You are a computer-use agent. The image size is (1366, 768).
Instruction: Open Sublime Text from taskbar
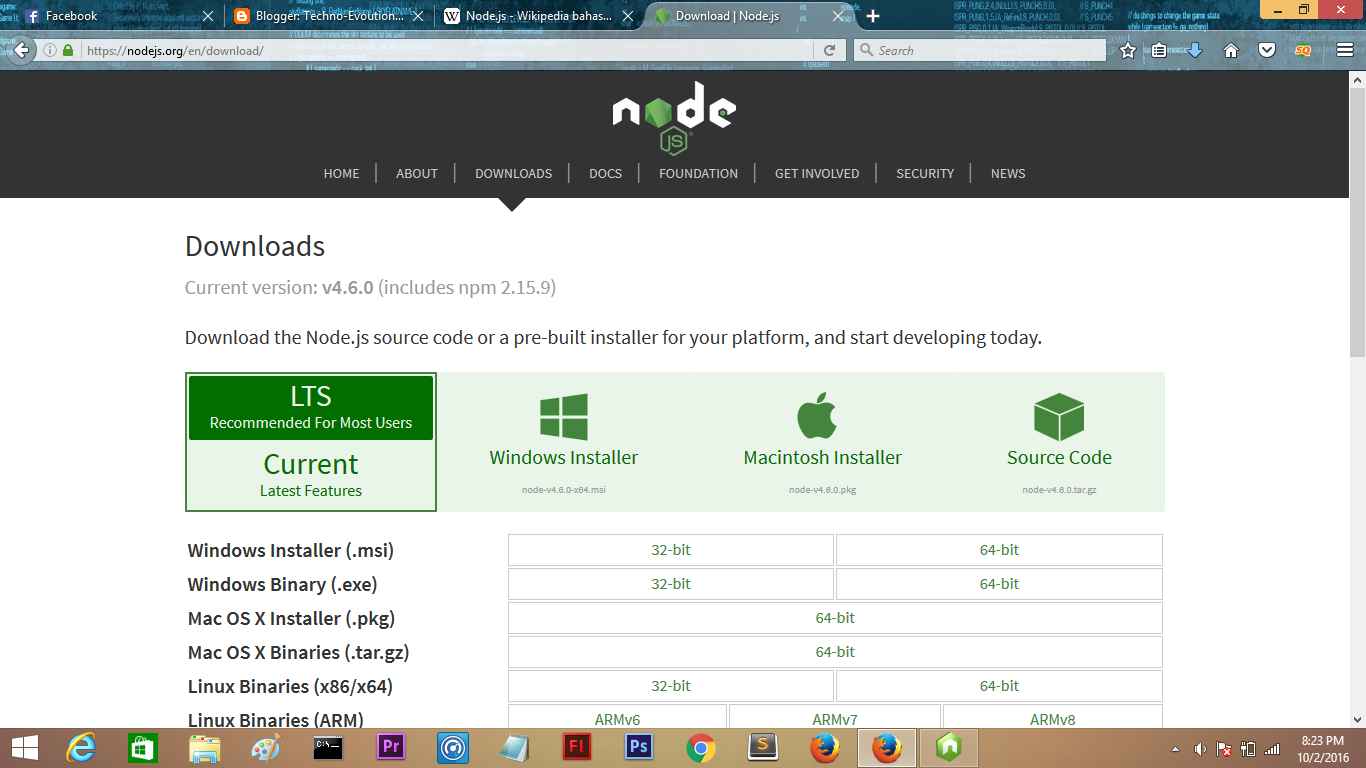[763, 748]
